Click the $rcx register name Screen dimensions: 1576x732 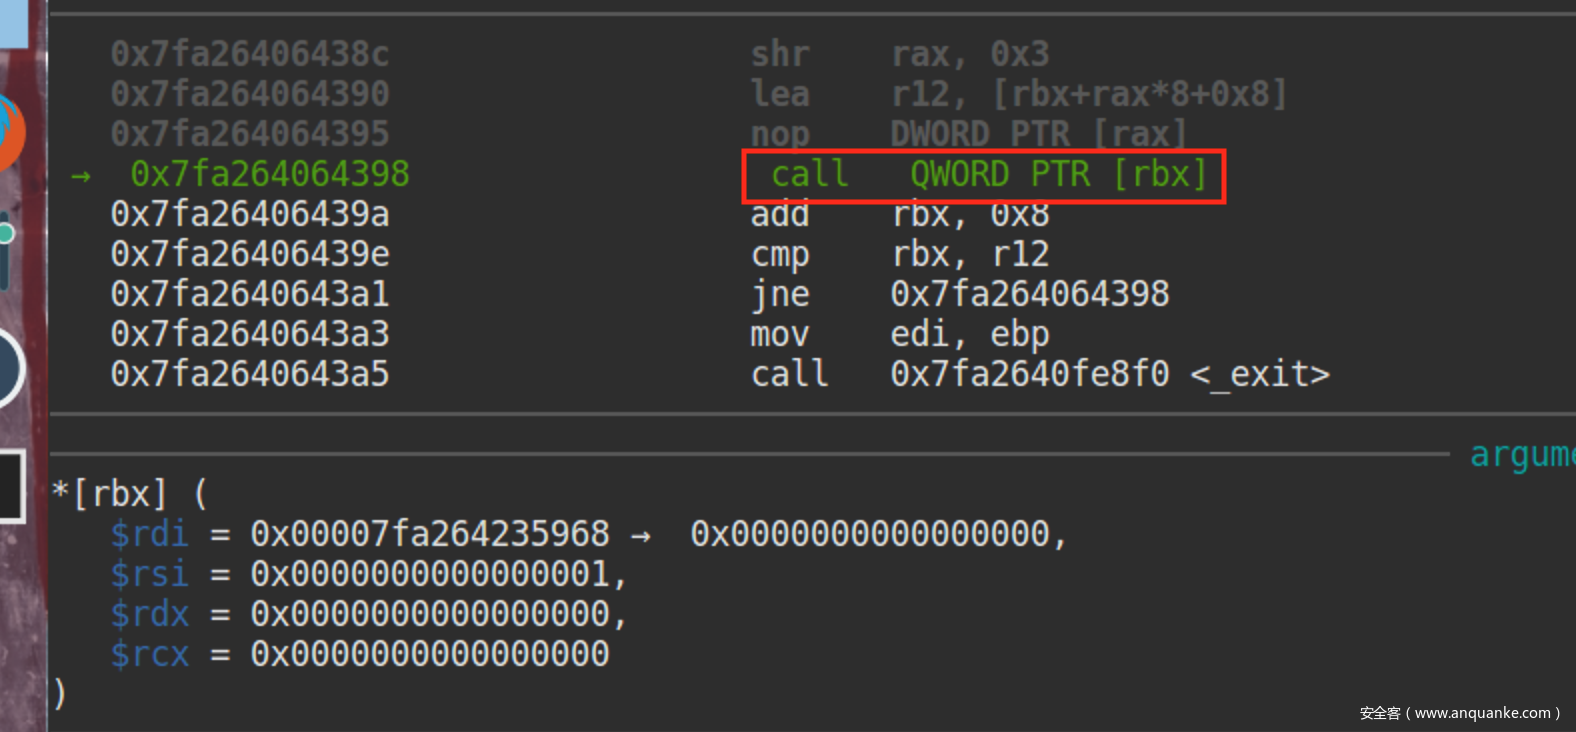click(149, 654)
